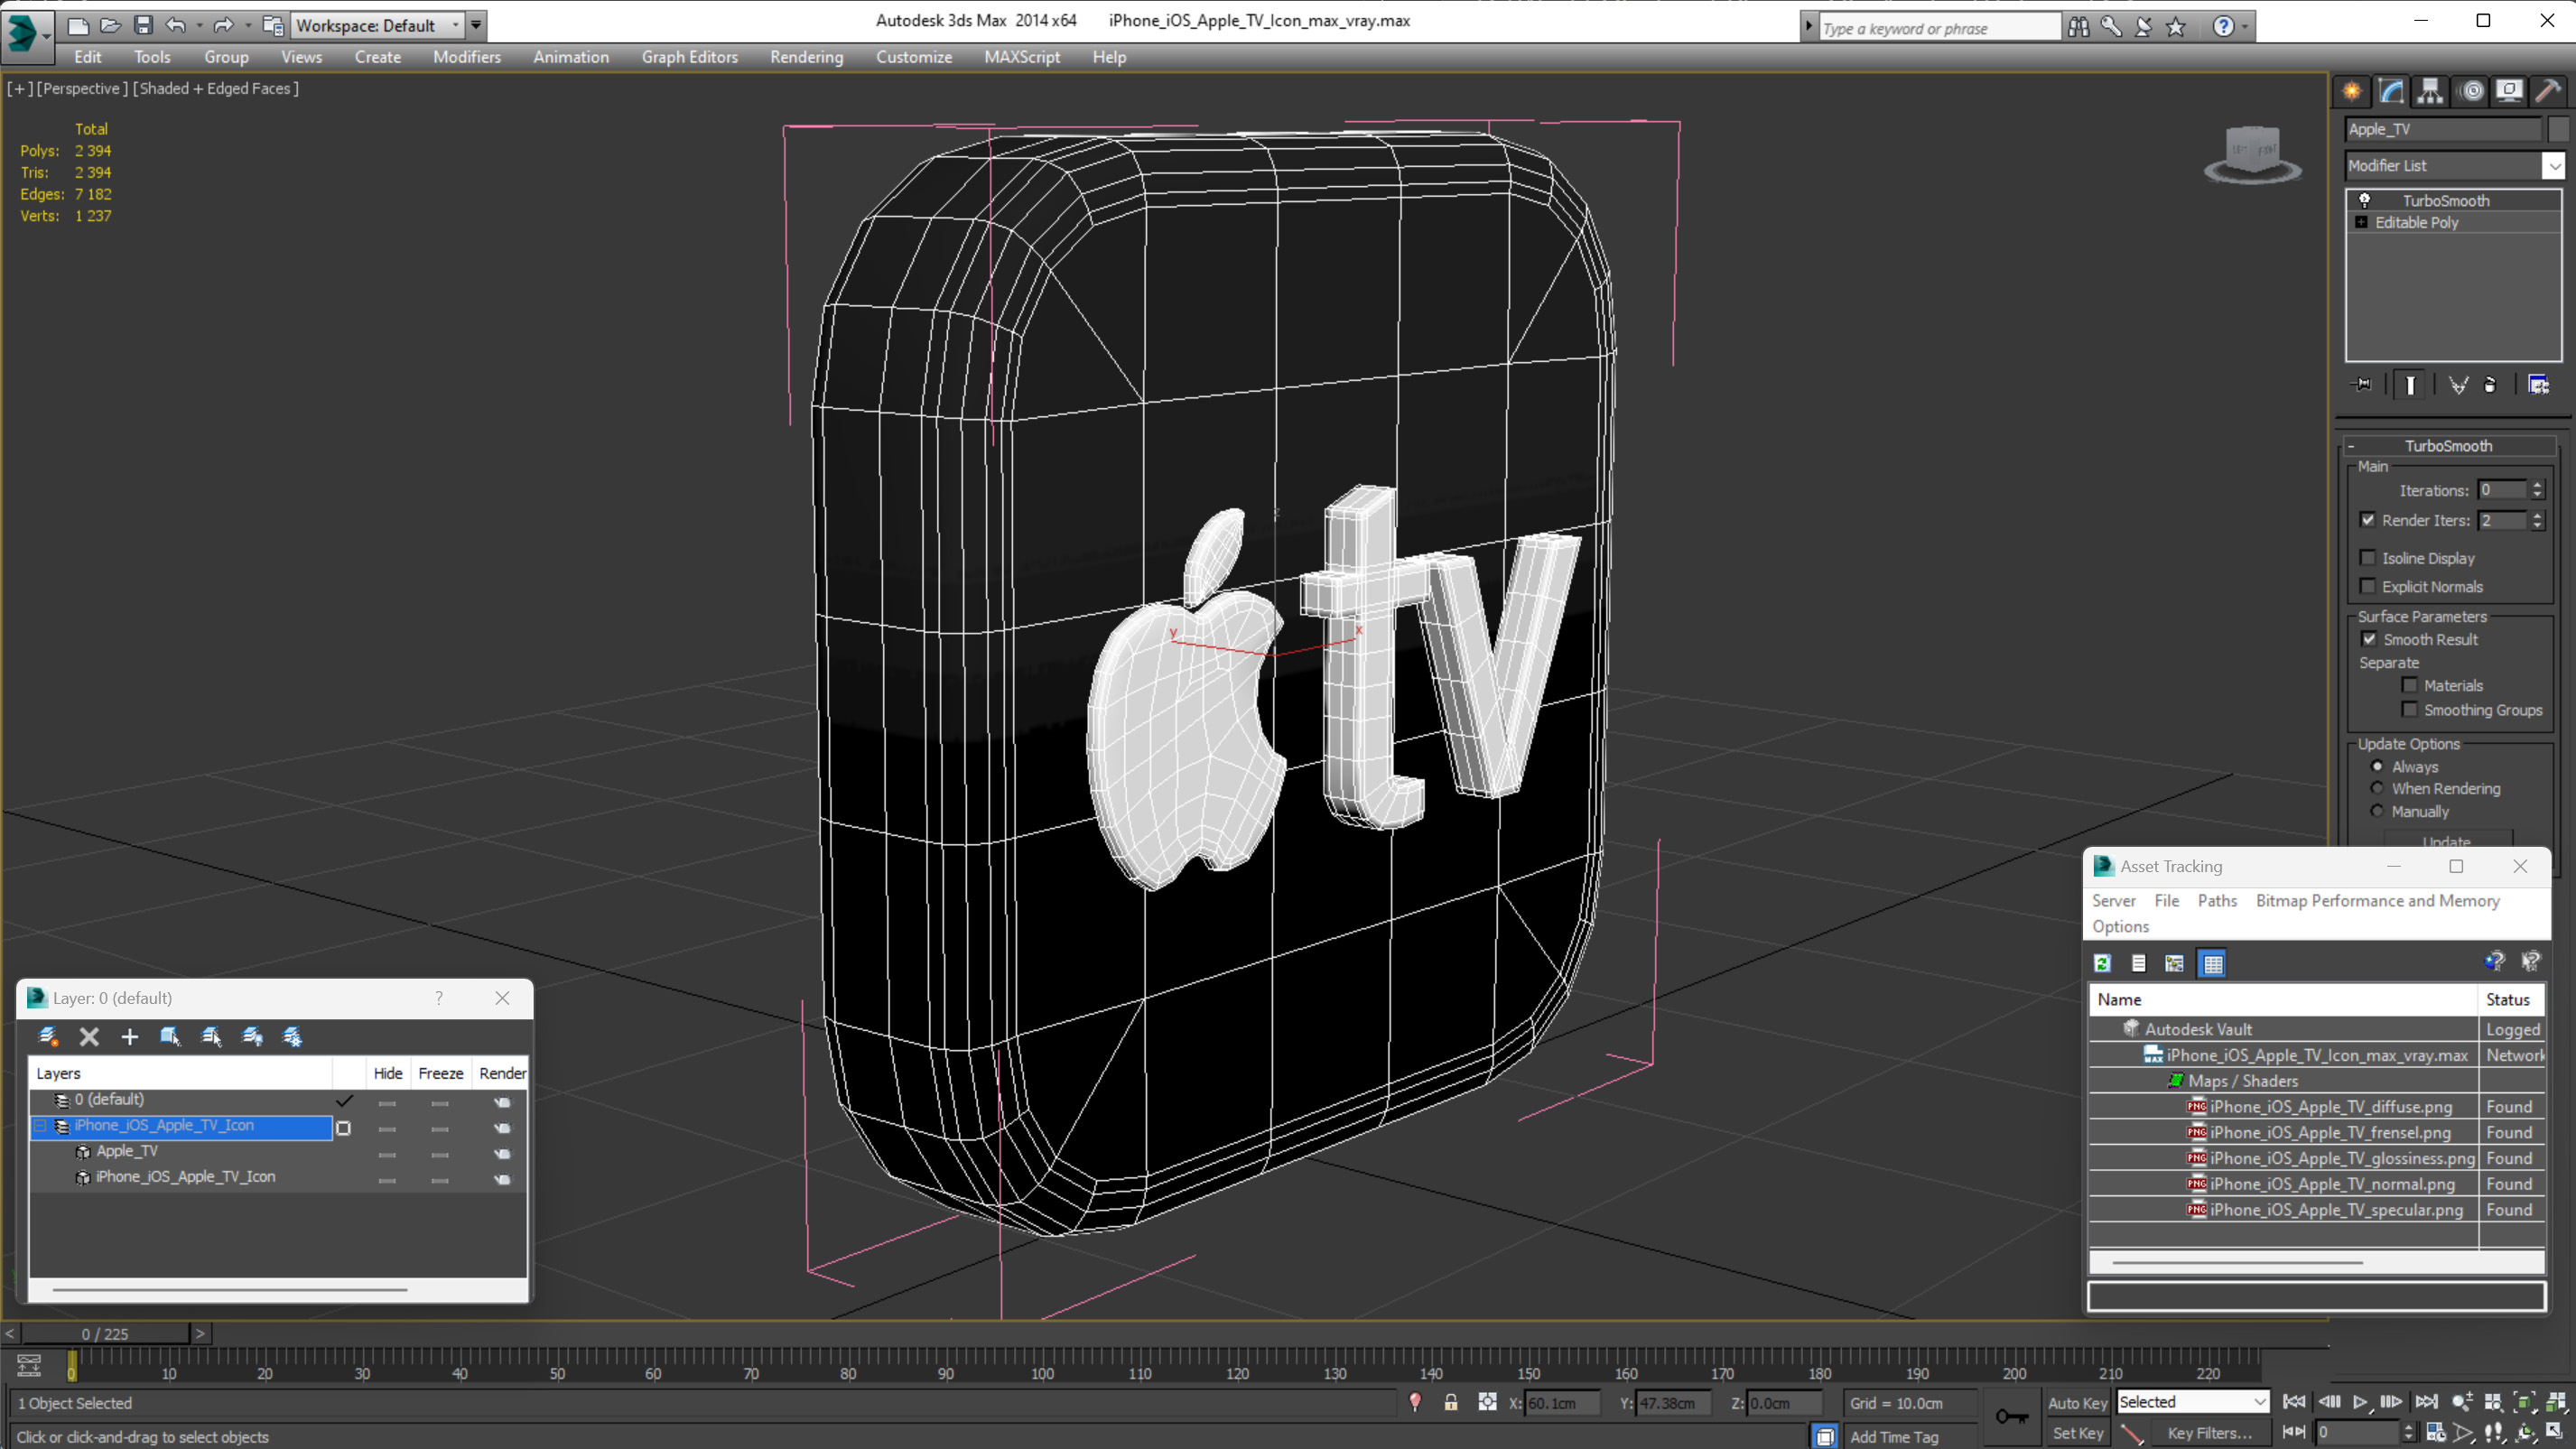The width and height of the screenshot is (2576, 1449).
Task: Enable the Isoline Display checkbox
Action: 2367,558
